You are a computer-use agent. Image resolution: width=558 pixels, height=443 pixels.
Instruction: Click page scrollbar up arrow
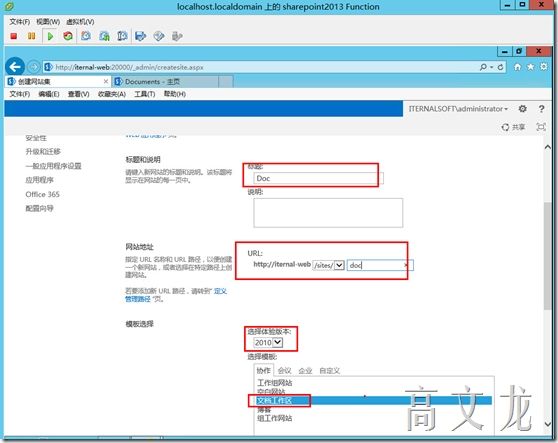point(548,147)
